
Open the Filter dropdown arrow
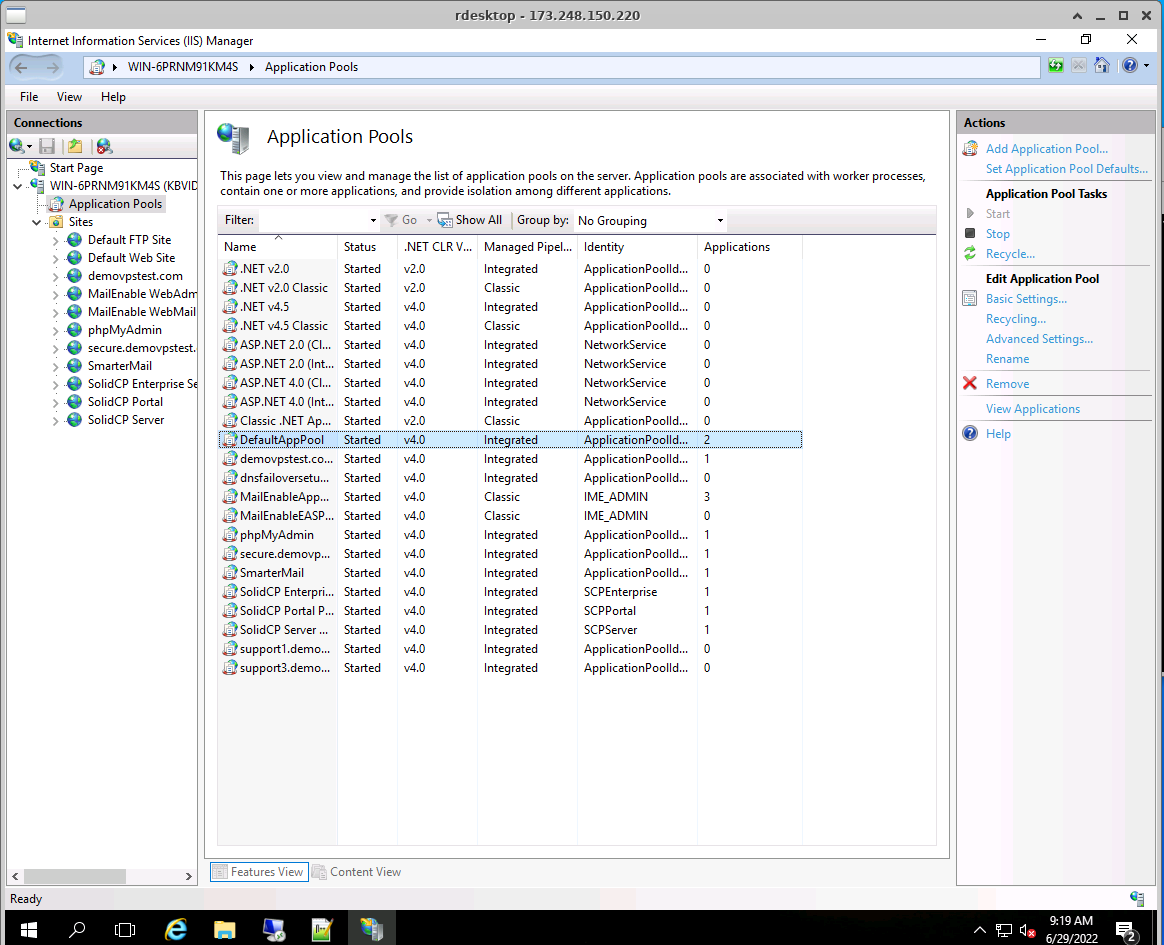[373, 220]
